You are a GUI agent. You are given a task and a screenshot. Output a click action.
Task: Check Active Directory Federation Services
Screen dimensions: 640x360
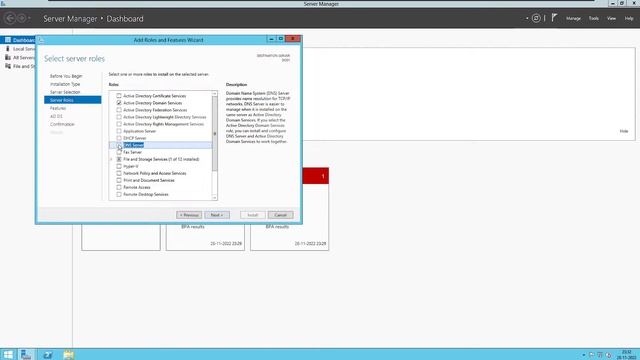point(119,110)
